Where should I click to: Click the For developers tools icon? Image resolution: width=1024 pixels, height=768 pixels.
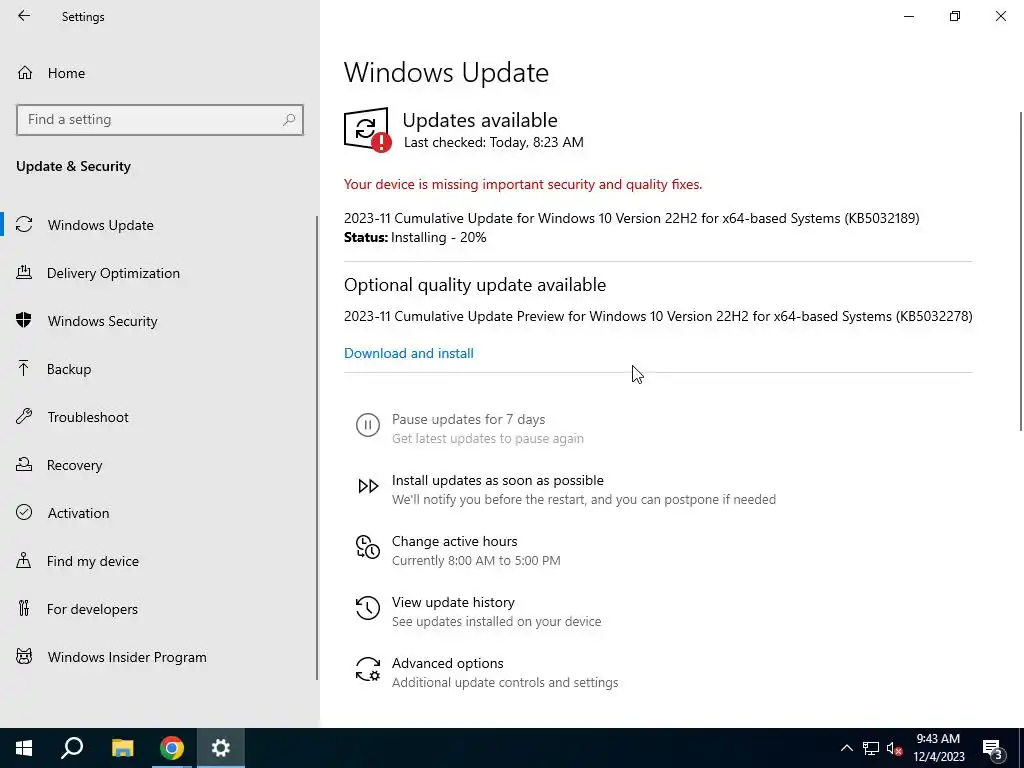(24, 609)
